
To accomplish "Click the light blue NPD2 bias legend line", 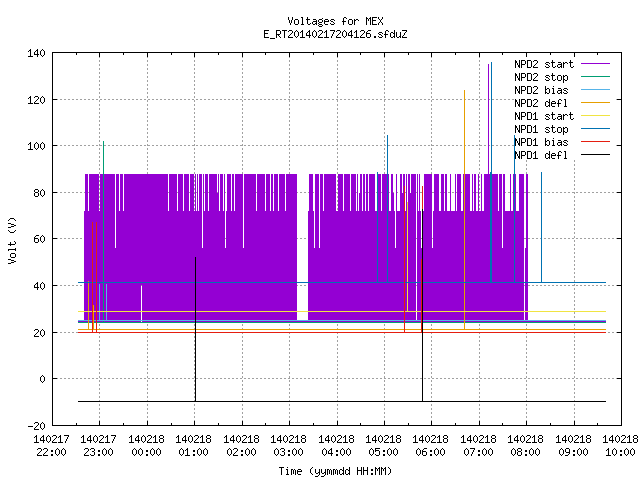I will 595,89.
